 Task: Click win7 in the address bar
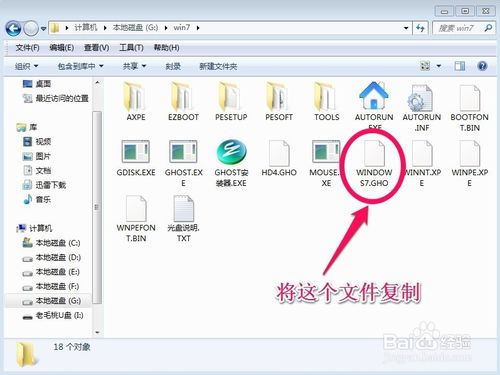pos(182,28)
